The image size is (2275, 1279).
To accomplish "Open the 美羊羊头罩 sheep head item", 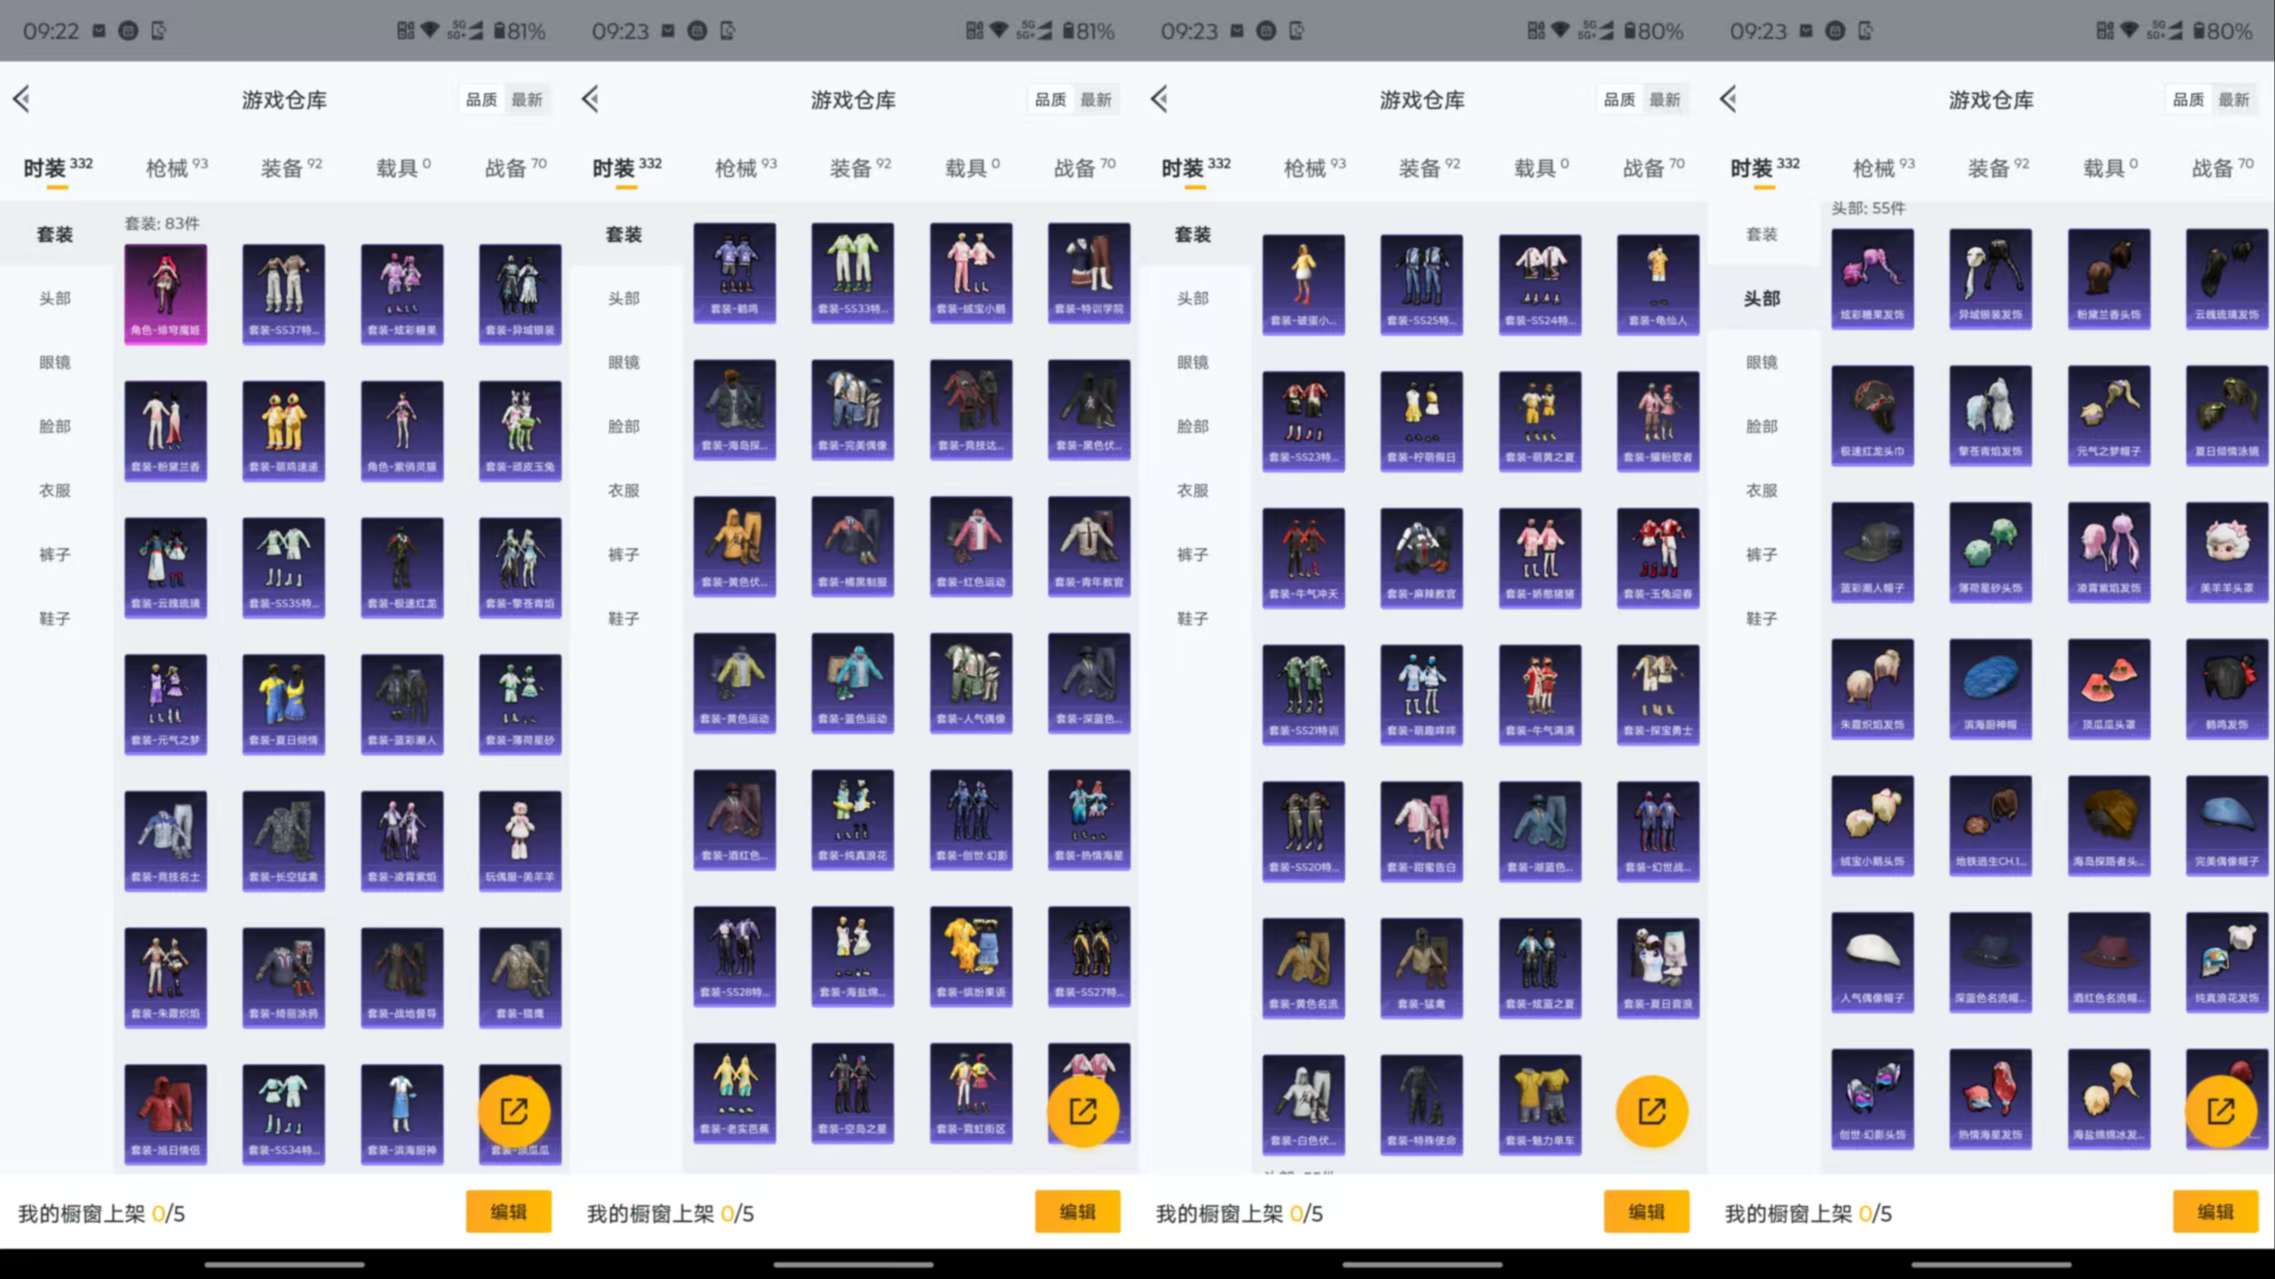I will point(2226,552).
